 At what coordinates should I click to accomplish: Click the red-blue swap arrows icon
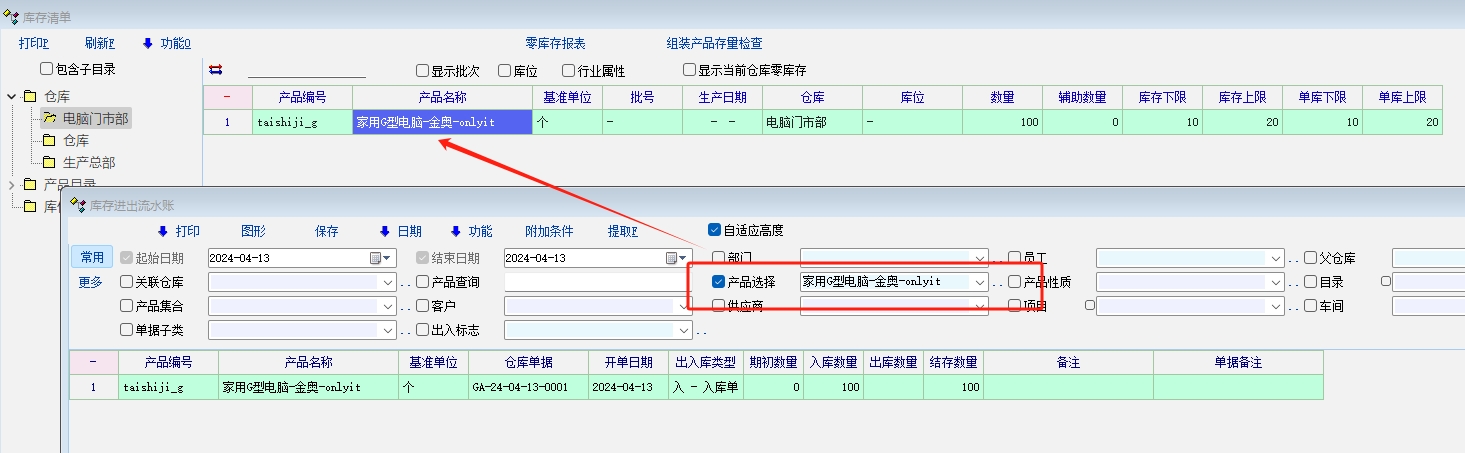pyautogui.click(x=215, y=70)
